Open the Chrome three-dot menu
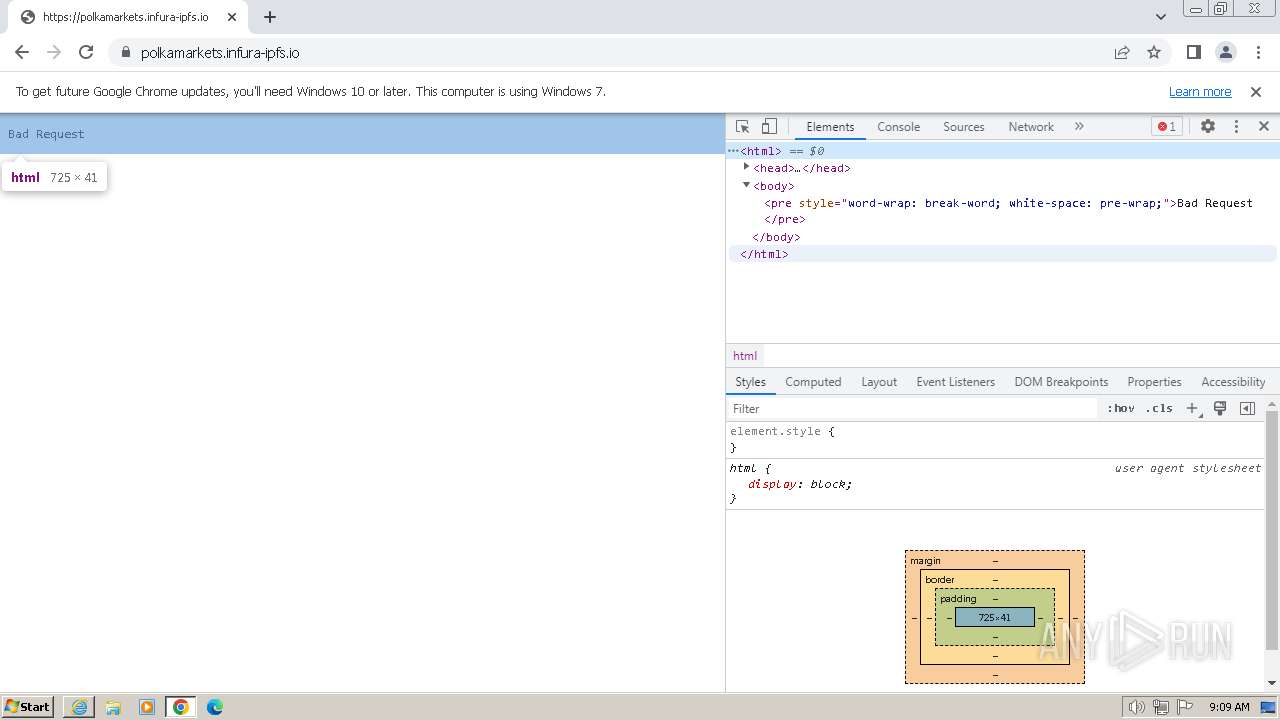Image resolution: width=1280 pixels, height=720 pixels. click(x=1256, y=52)
